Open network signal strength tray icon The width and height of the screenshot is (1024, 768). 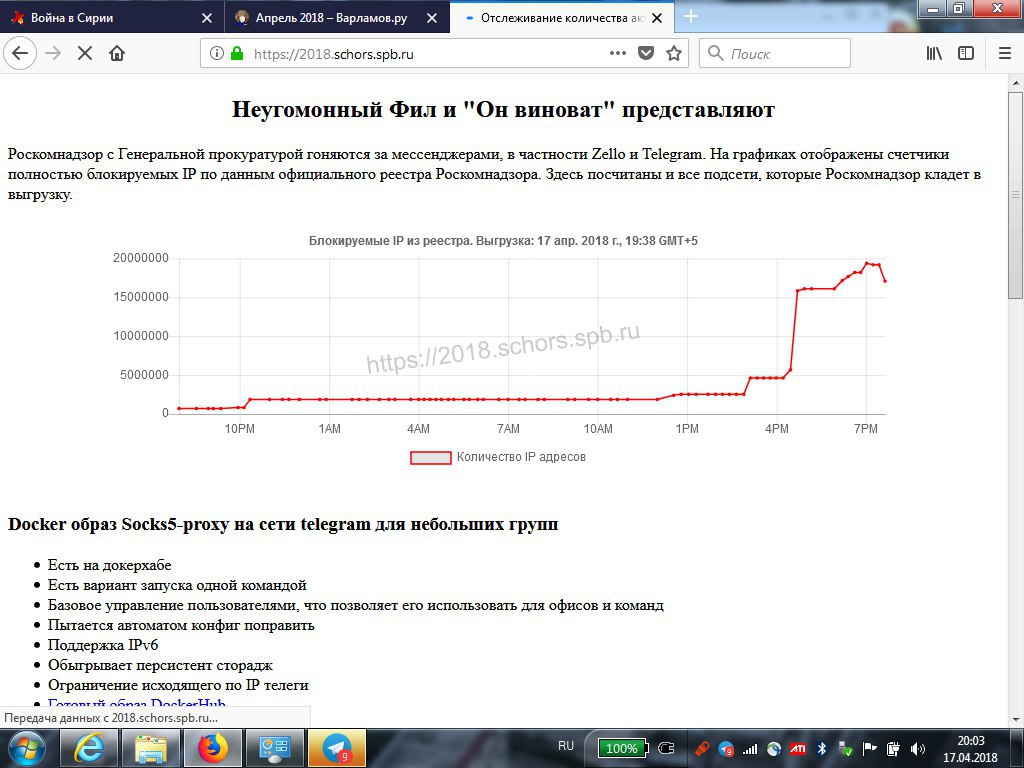tap(750, 748)
